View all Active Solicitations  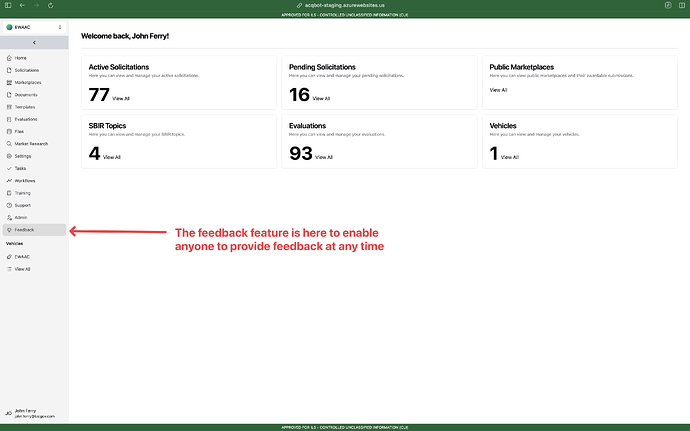[x=121, y=99]
